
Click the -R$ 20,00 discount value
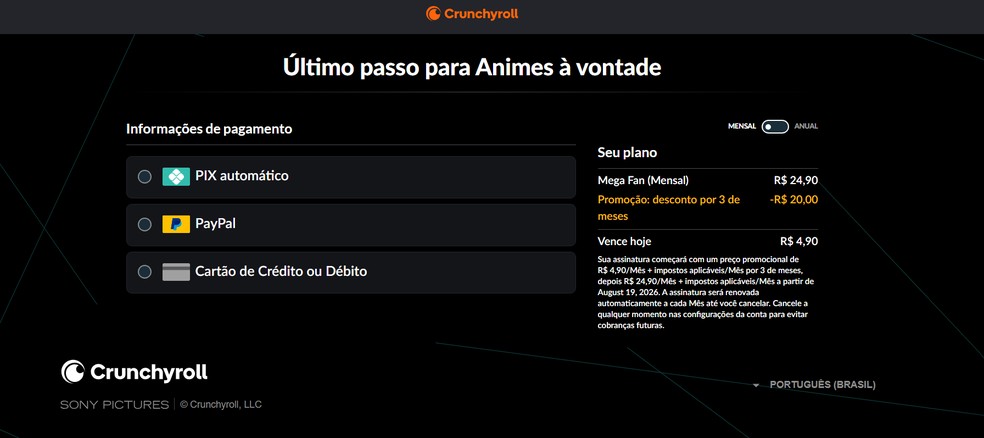coord(794,200)
